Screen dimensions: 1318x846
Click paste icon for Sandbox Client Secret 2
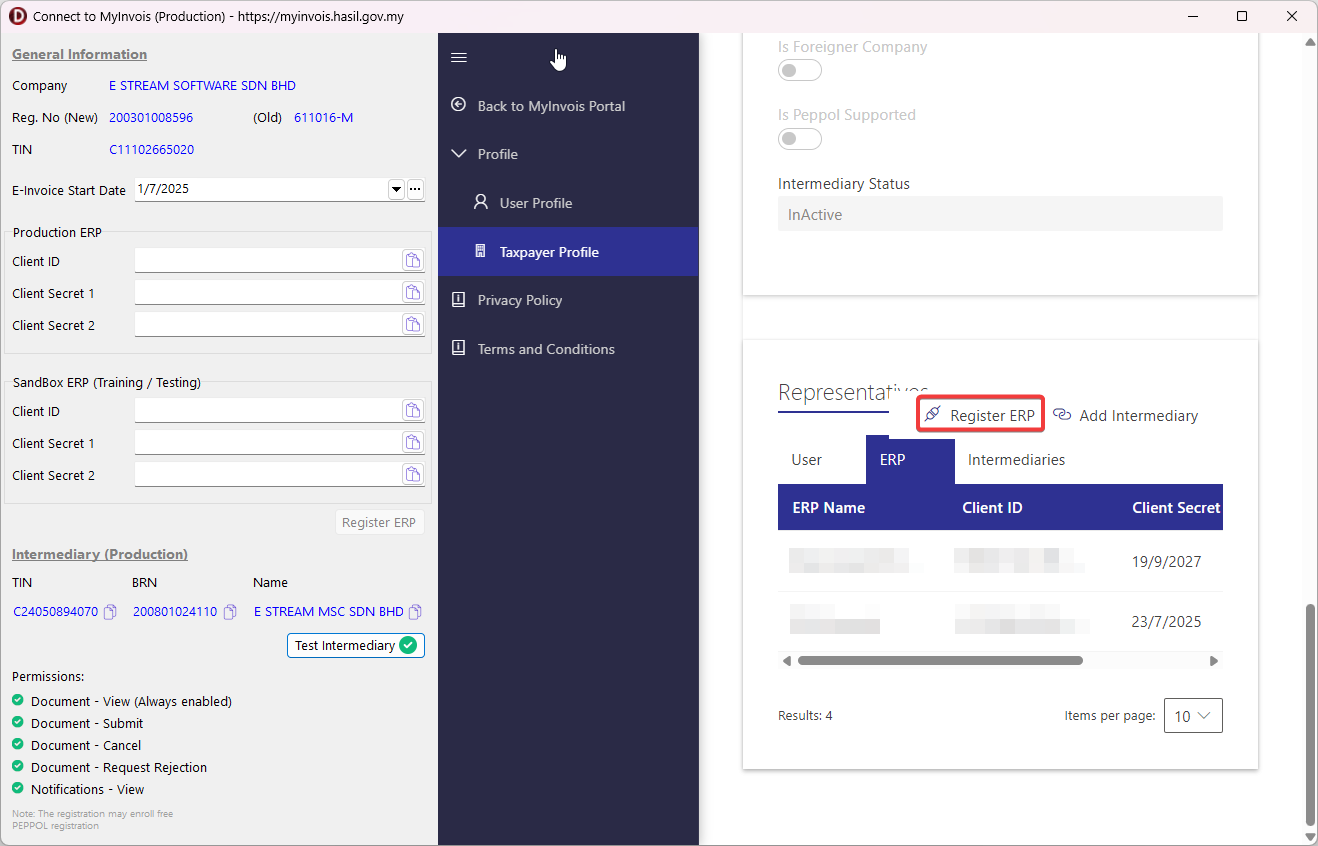[x=412, y=475]
